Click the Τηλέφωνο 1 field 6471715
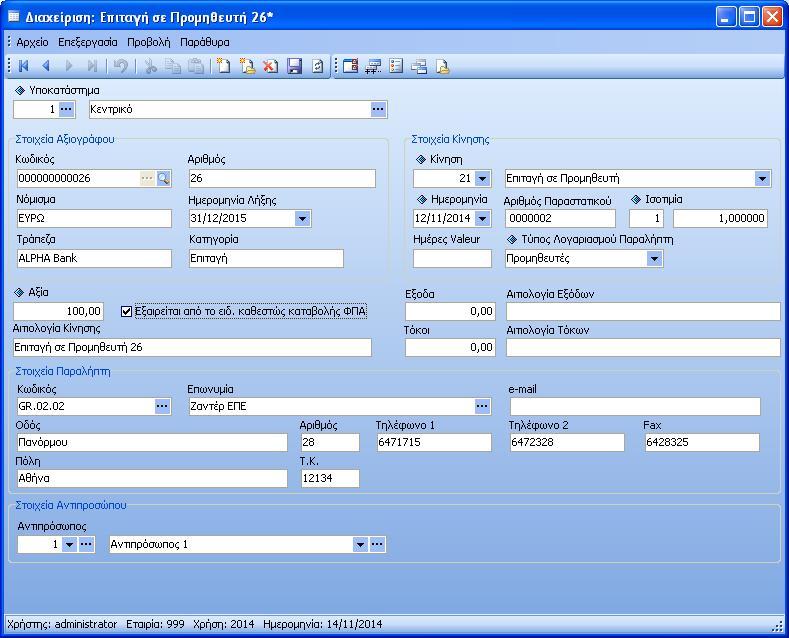The width and height of the screenshot is (789, 638). point(434,442)
